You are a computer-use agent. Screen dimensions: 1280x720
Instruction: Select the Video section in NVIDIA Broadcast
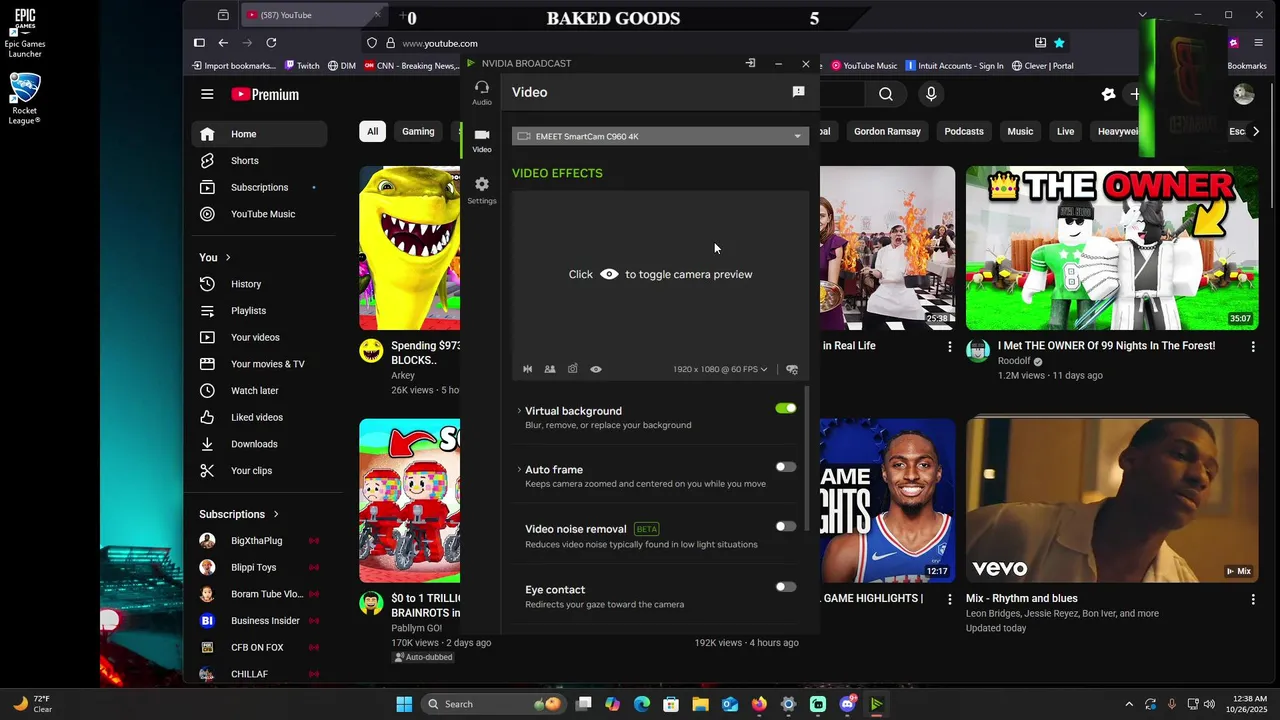pos(482,140)
